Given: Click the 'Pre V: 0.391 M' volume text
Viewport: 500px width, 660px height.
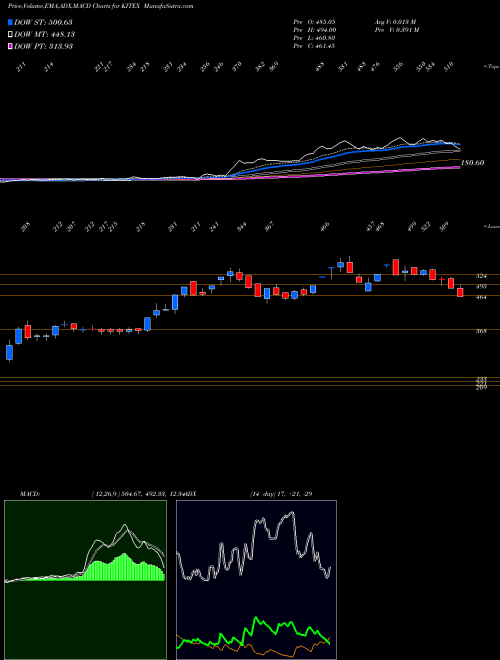Looking at the screenshot, I should (396, 29).
